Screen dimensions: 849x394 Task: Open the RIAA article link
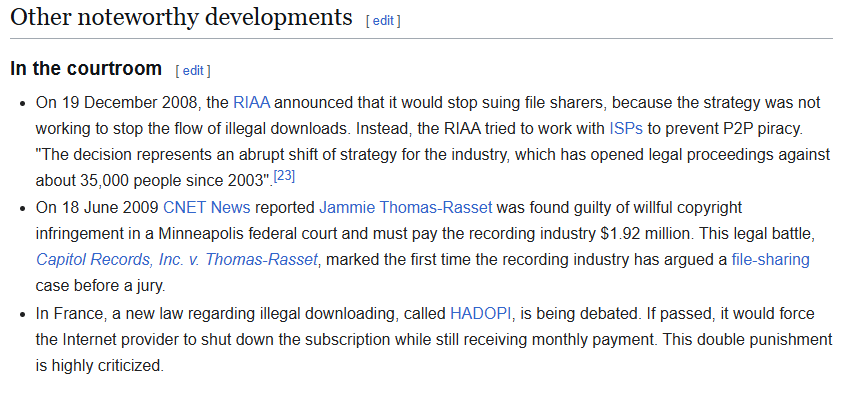[252, 102]
